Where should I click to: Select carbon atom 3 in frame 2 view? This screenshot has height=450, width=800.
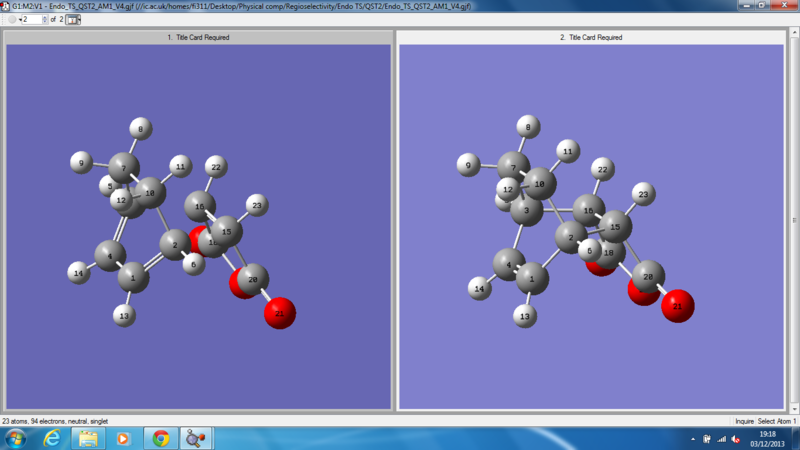pyautogui.click(x=527, y=210)
